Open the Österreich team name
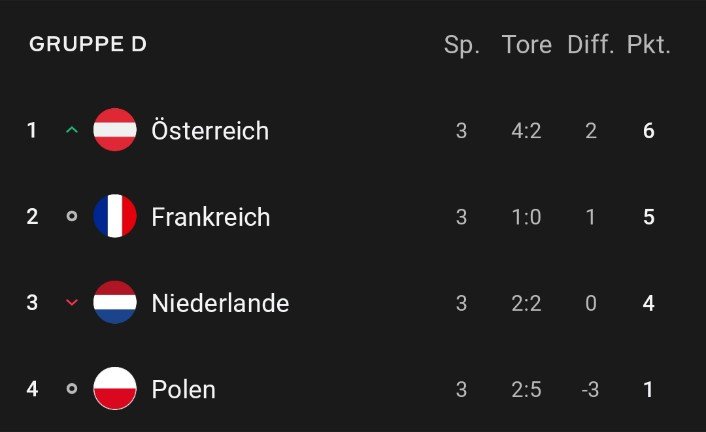 click(x=210, y=130)
